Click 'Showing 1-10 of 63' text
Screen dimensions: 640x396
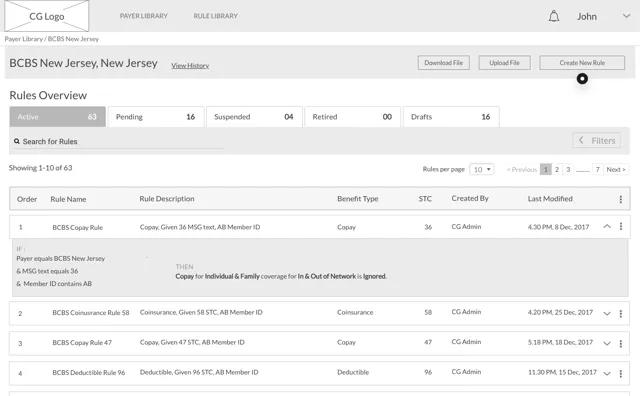tap(40, 168)
